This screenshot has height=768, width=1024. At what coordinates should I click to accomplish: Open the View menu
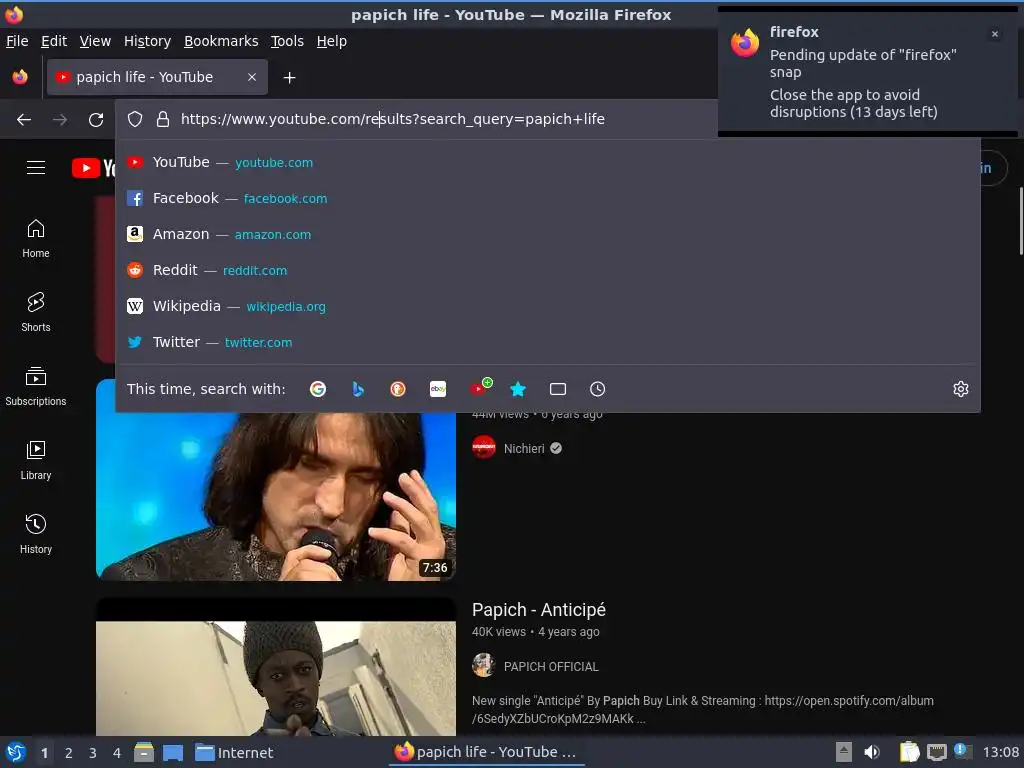[x=95, y=41]
